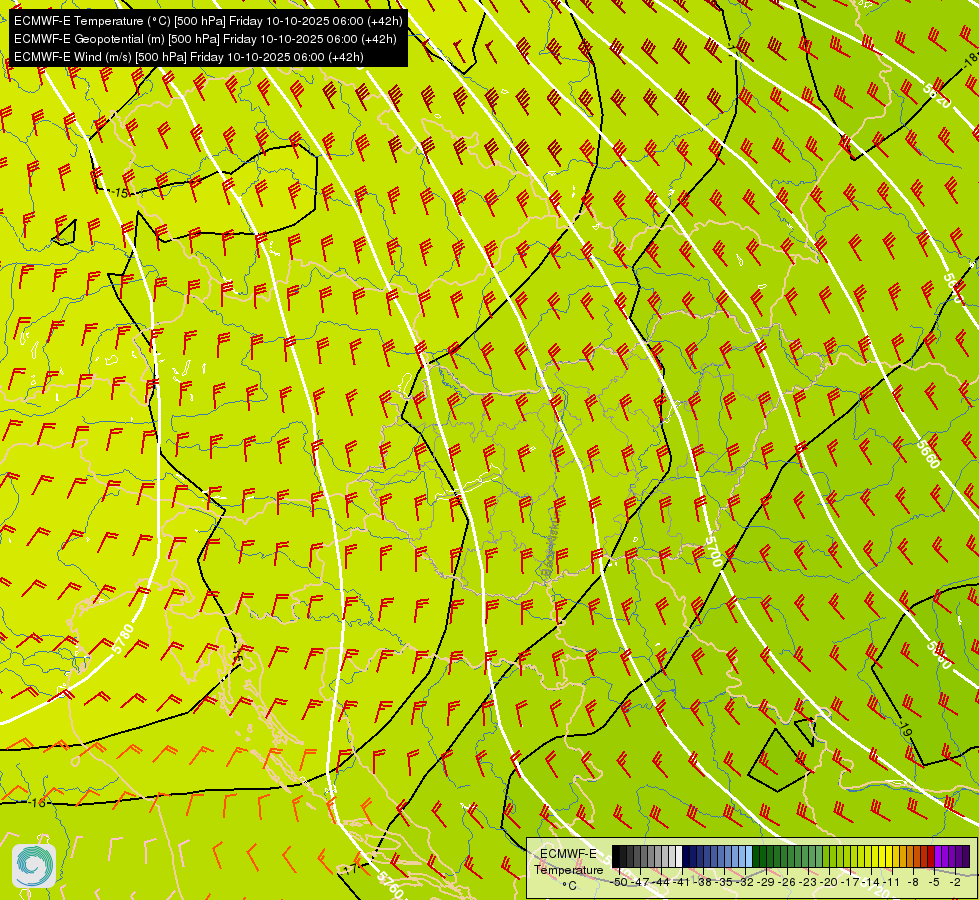Click the swirl logo icon in corner
The width and height of the screenshot is (979, 900).
point(34,866)
